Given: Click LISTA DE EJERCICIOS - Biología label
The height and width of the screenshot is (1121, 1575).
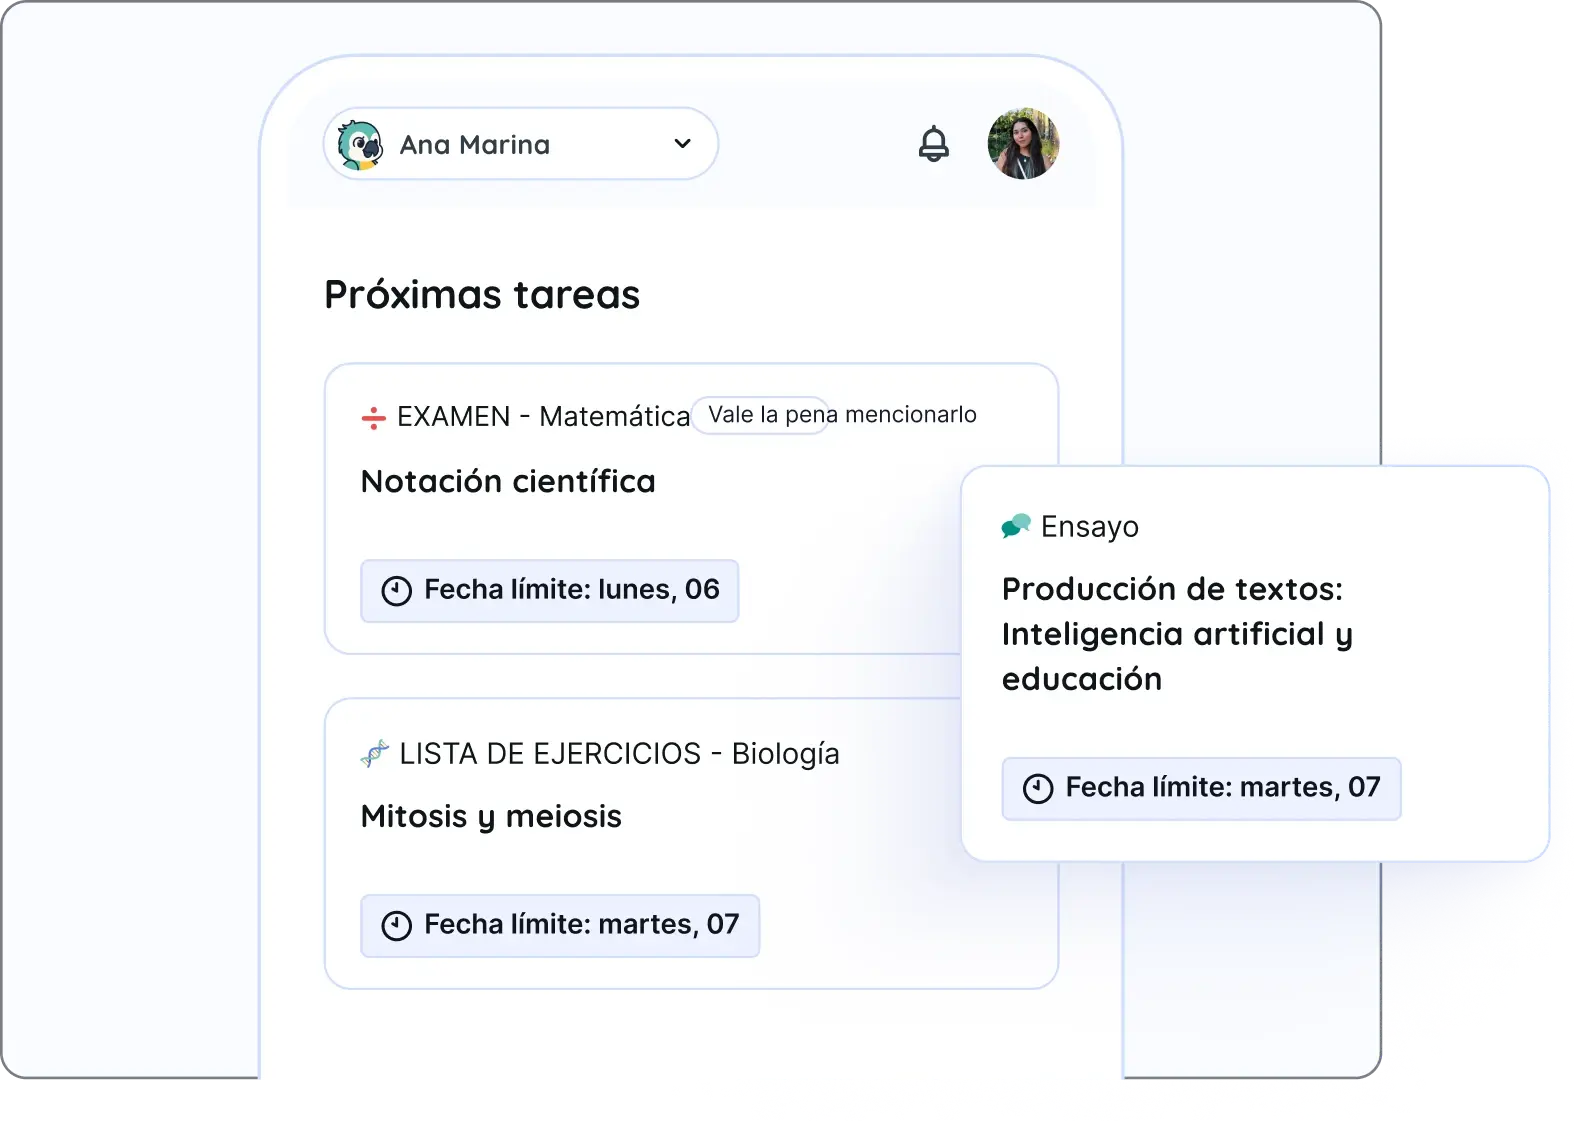Looking at the screenshot, I should click(x=619, y=754).
